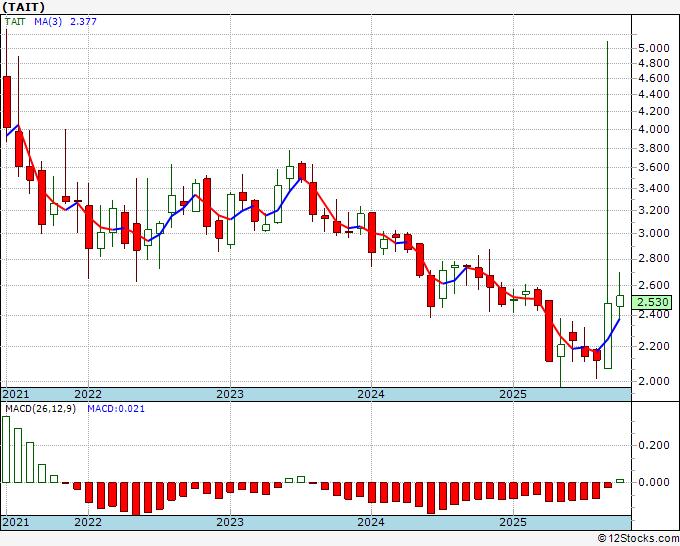Screen dimensions: 680x546
Task: Click the first red candlestick of 2021
Action: tap(7, 102)
